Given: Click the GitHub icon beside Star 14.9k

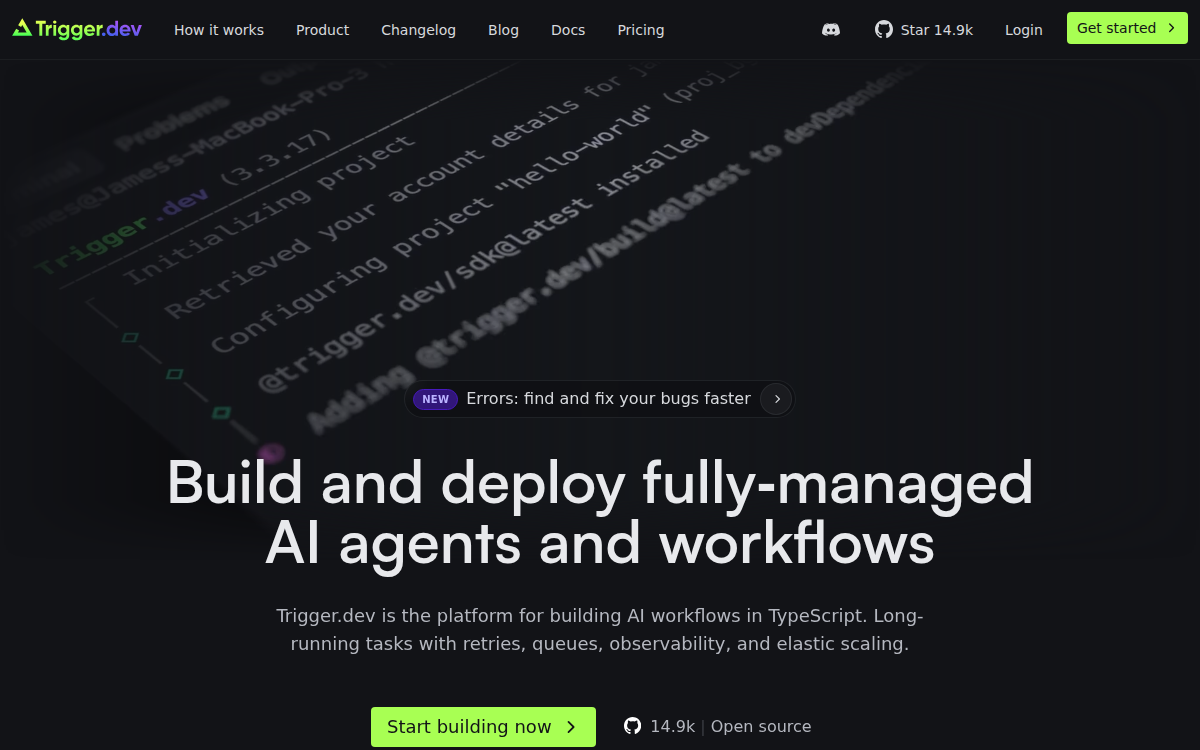Looking at the screenshot, I should coord(884,30).
